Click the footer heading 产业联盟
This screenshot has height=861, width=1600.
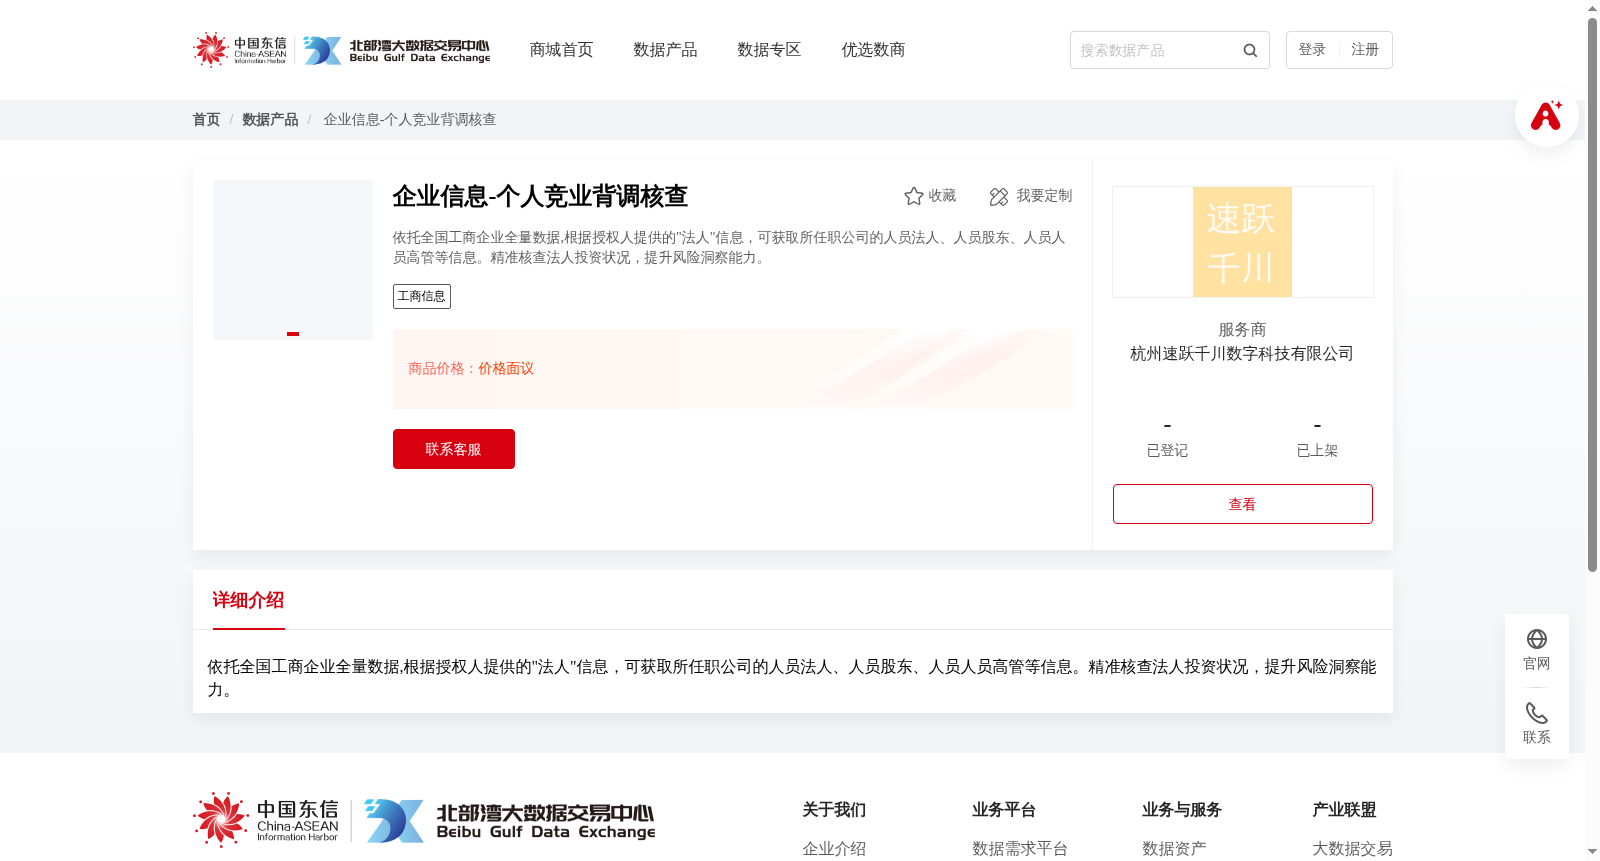point(1344,810)
